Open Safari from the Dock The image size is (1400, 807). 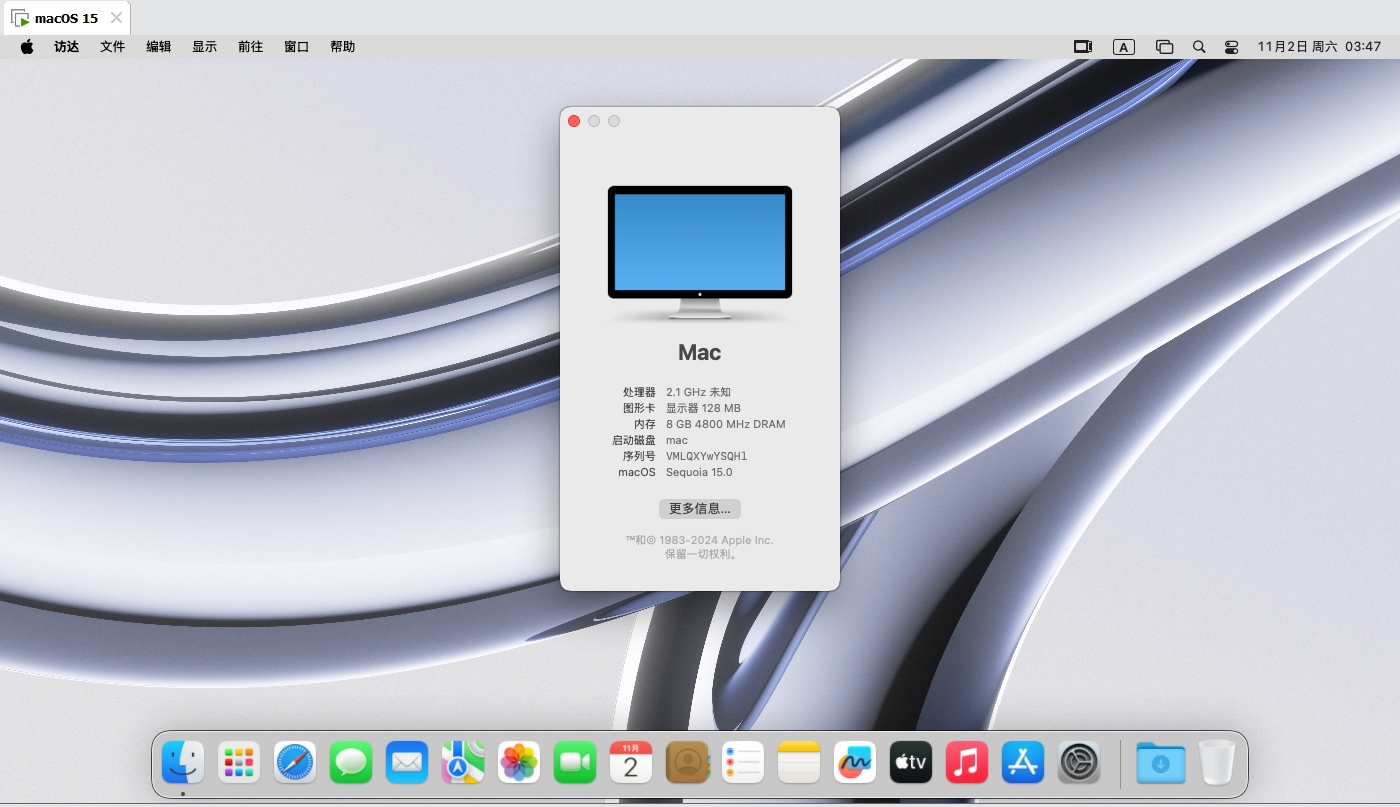(x=295, y=763)
